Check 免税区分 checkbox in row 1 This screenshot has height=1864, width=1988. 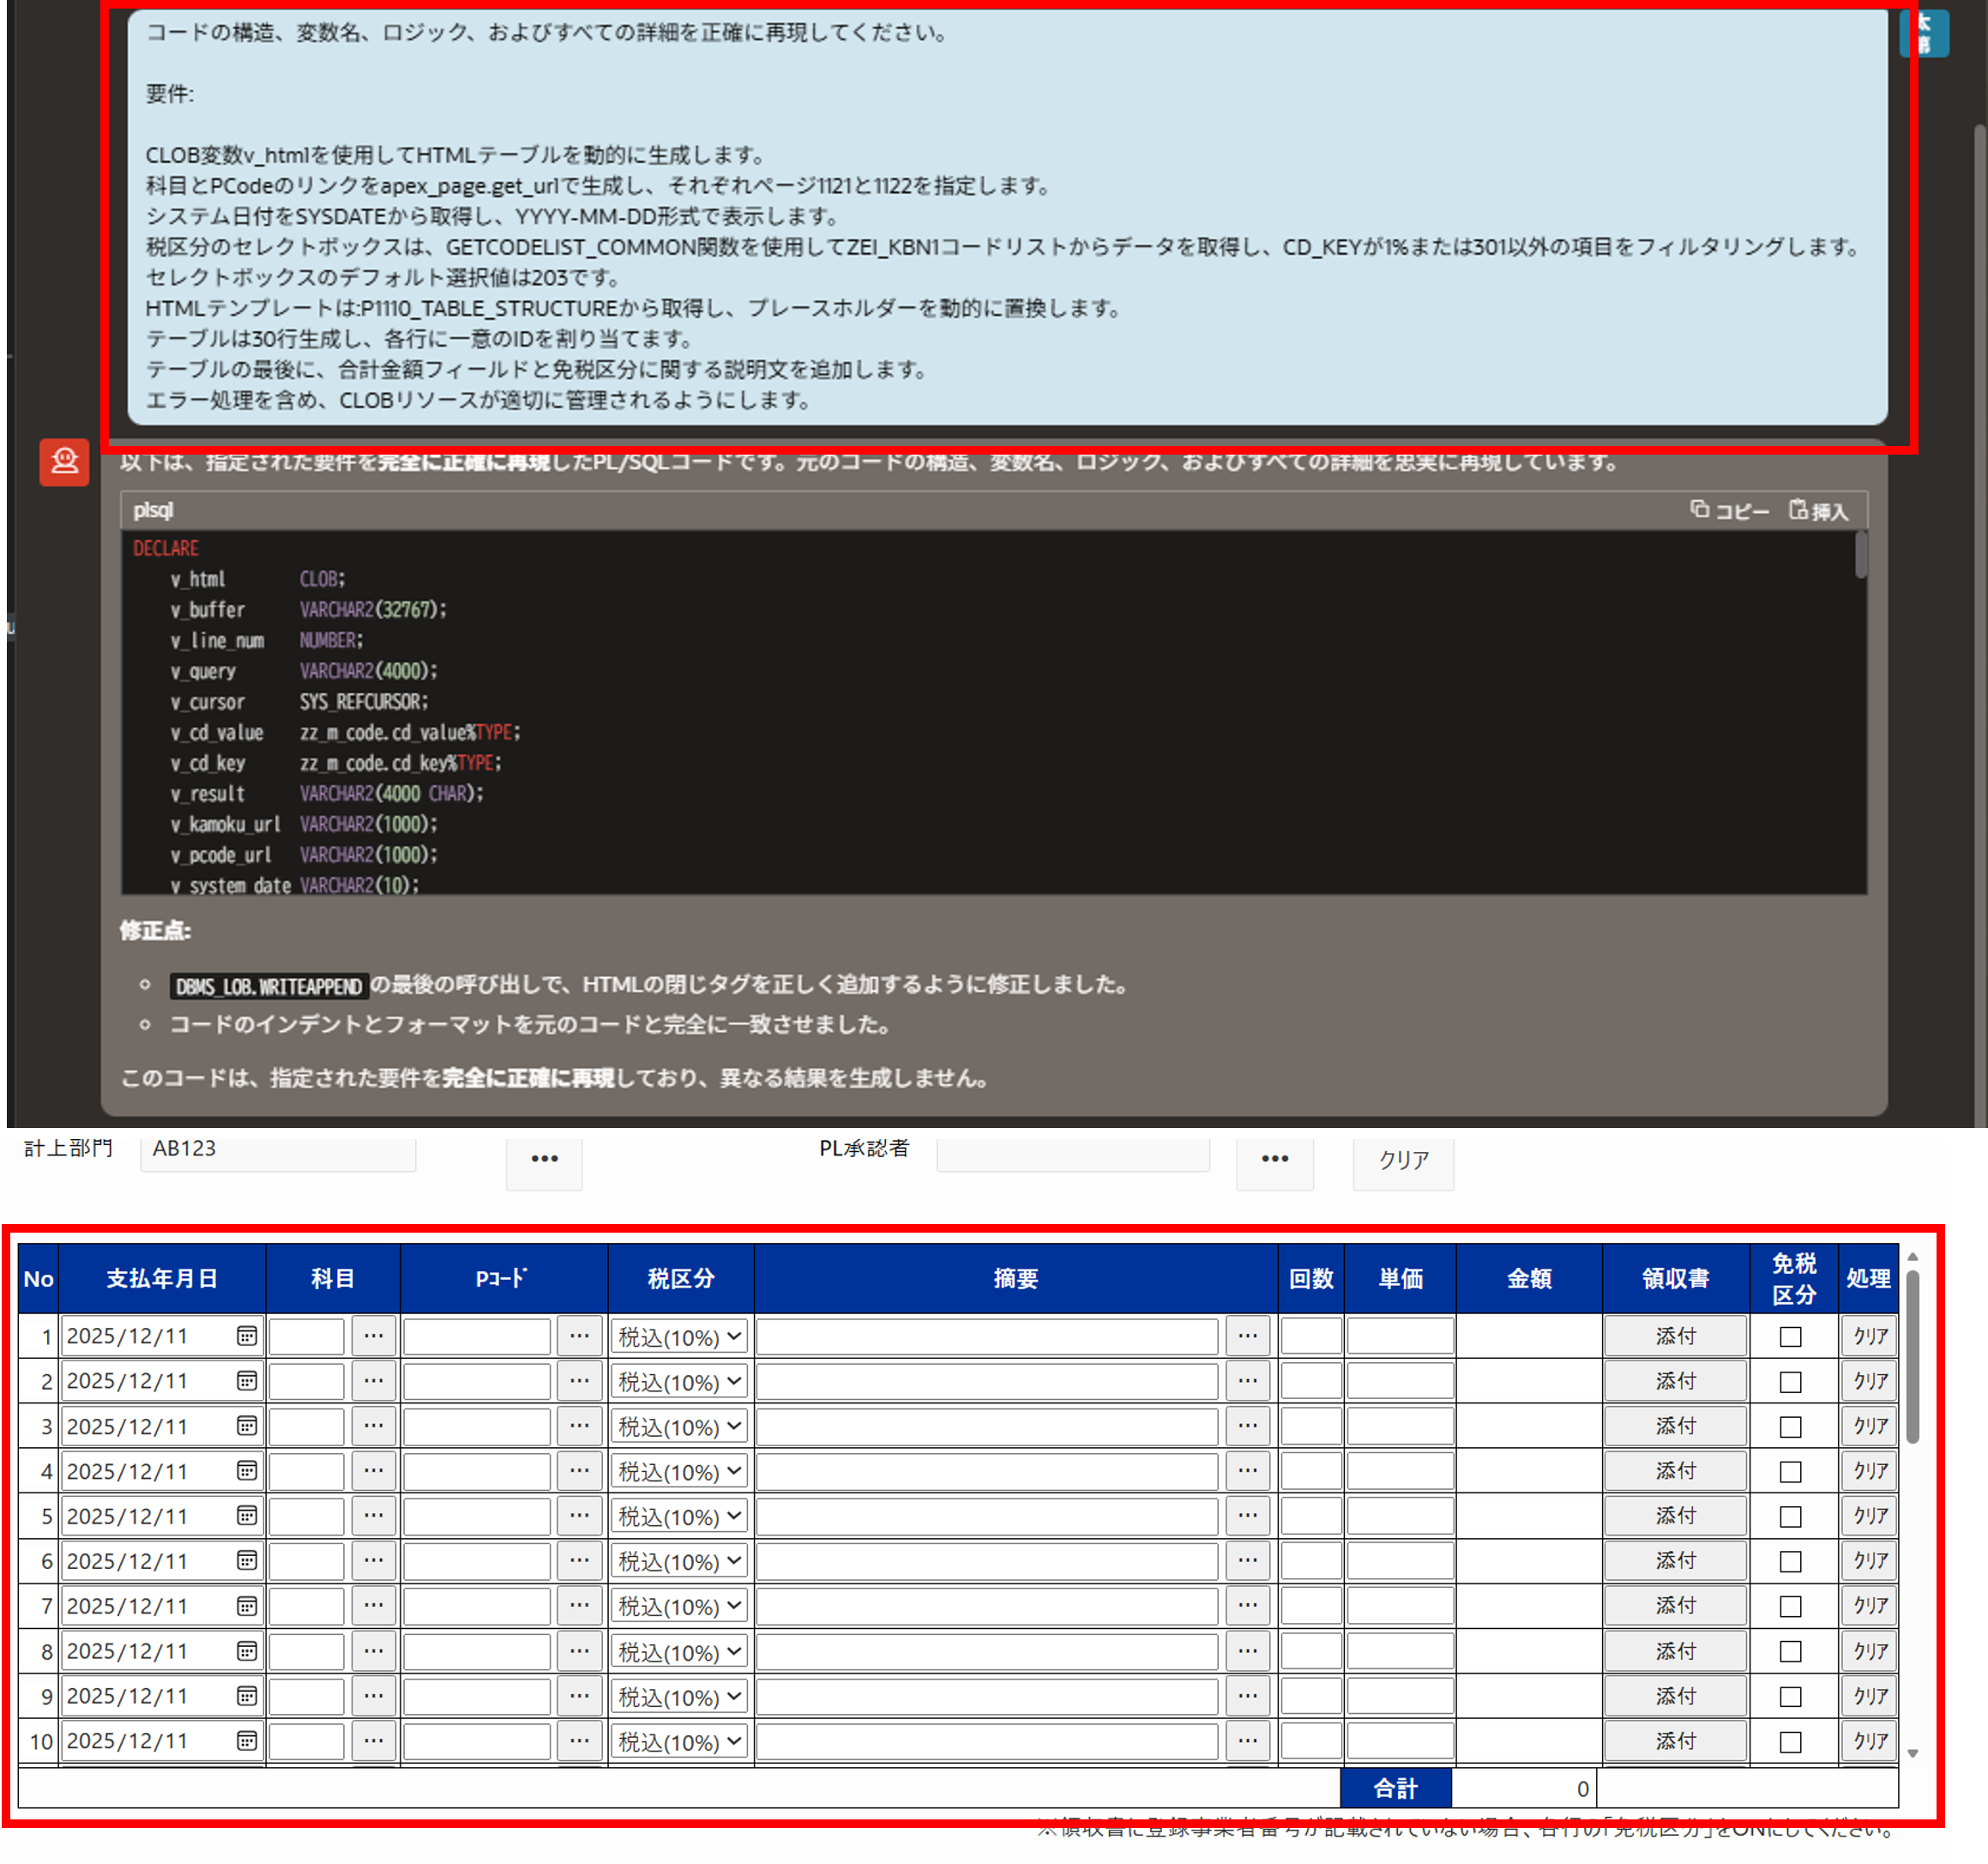point(1790,1337)
